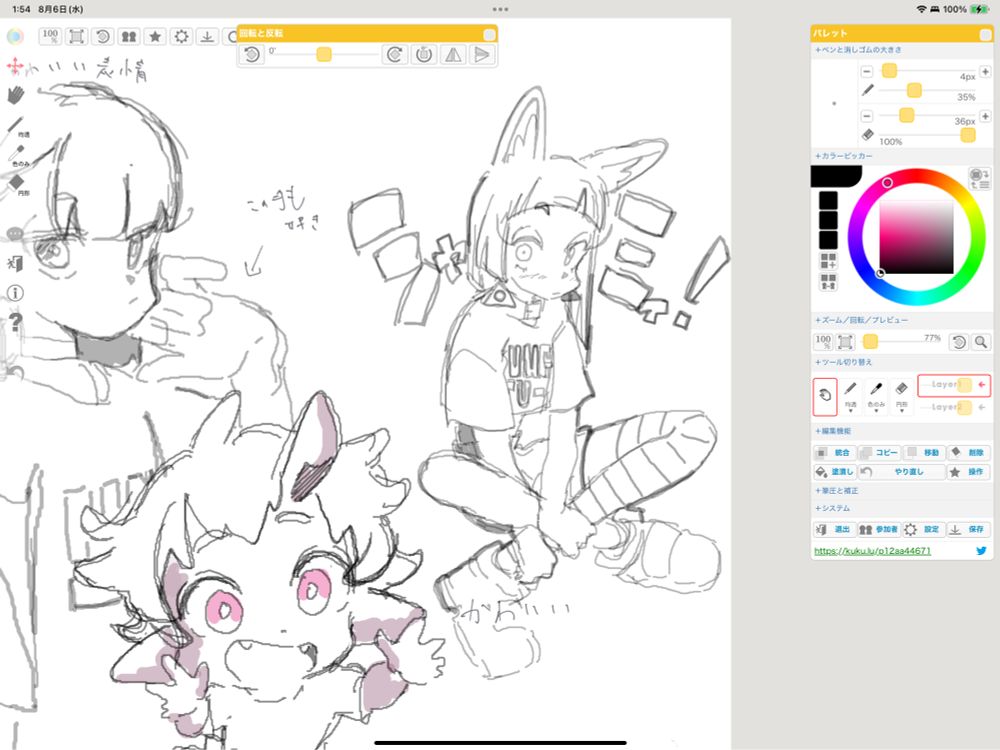1000x750 pixels.
Task: Activate the rotate-hand tool in palette
Action: [x=825, y=396]
